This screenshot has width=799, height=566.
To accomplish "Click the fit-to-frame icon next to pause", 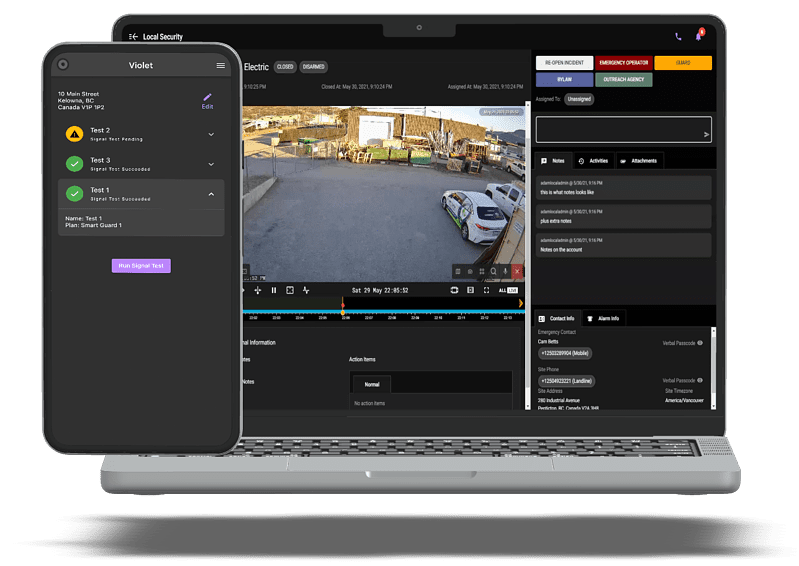I will tap(290, 290).
